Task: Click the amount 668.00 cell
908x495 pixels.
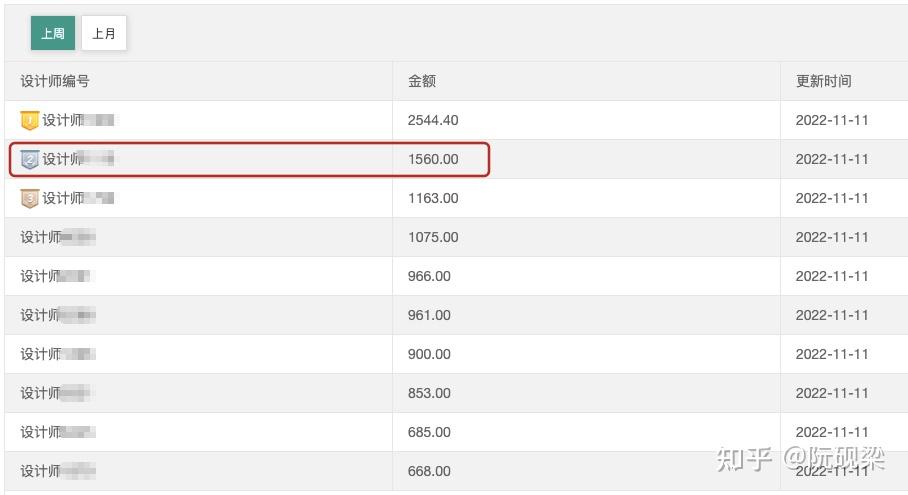Action: point(429,471)
